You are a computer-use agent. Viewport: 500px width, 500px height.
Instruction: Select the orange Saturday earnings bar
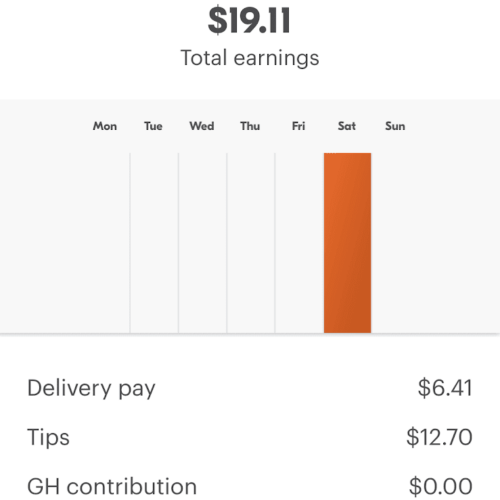[x=347, y=243]
